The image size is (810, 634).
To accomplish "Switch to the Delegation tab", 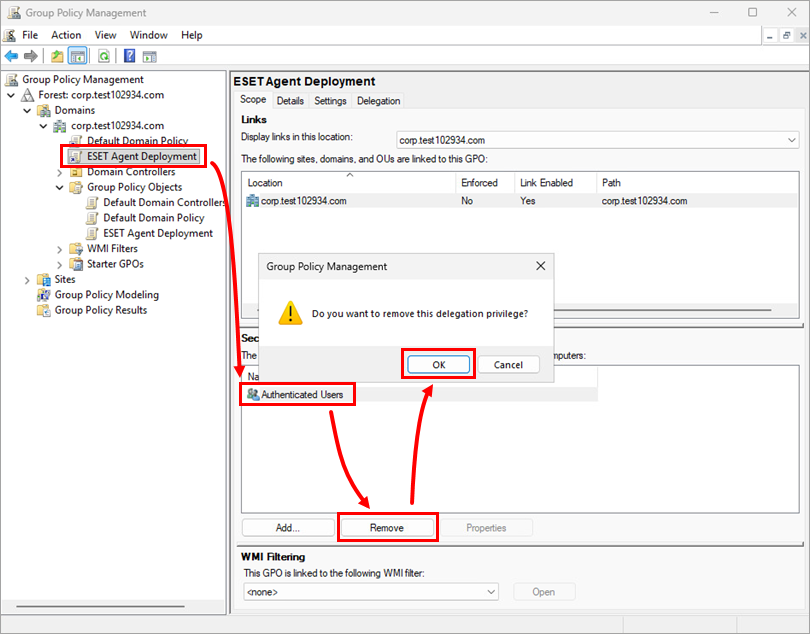I will coord(378,101).
